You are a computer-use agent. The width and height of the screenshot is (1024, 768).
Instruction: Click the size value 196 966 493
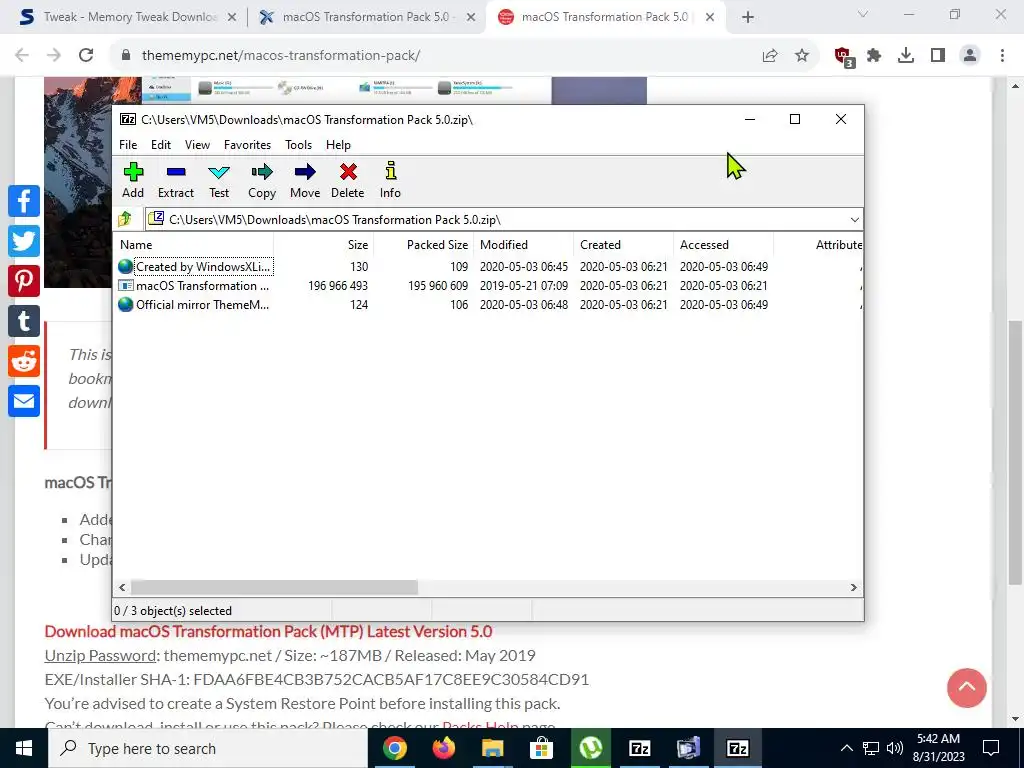[x=338, y=285]
